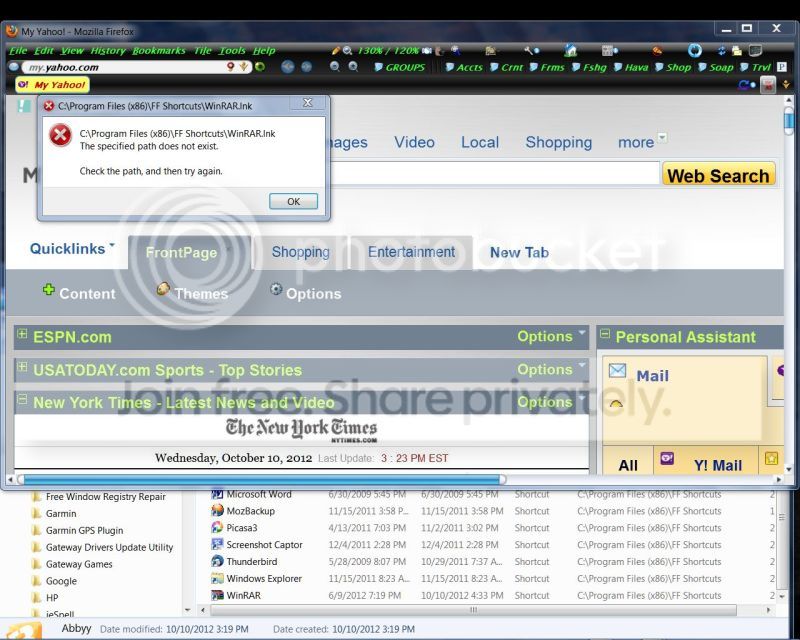800x640 pixels.
Task: Open the Tools menu
Action: (232, 51)
